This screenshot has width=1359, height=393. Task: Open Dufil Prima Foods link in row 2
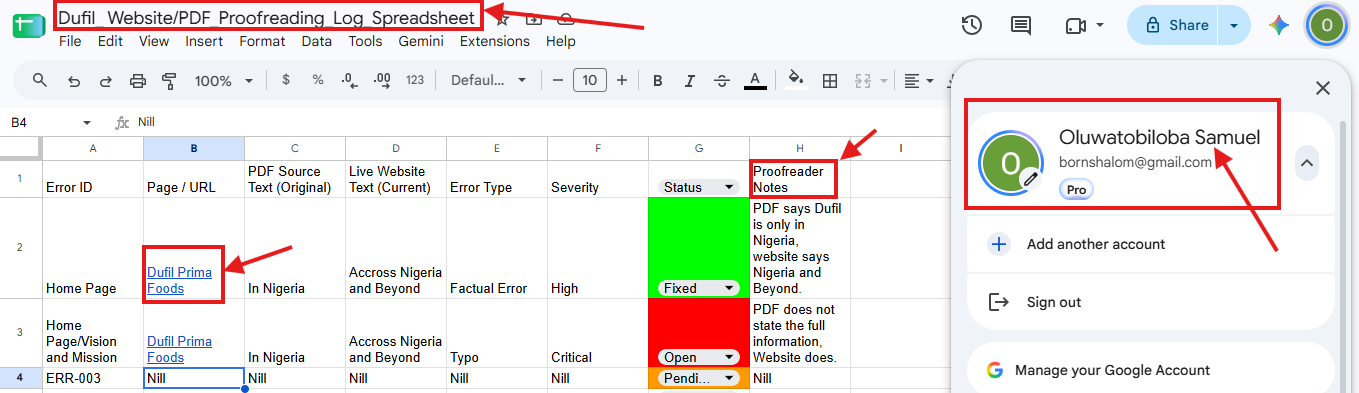tap(179, 280)
